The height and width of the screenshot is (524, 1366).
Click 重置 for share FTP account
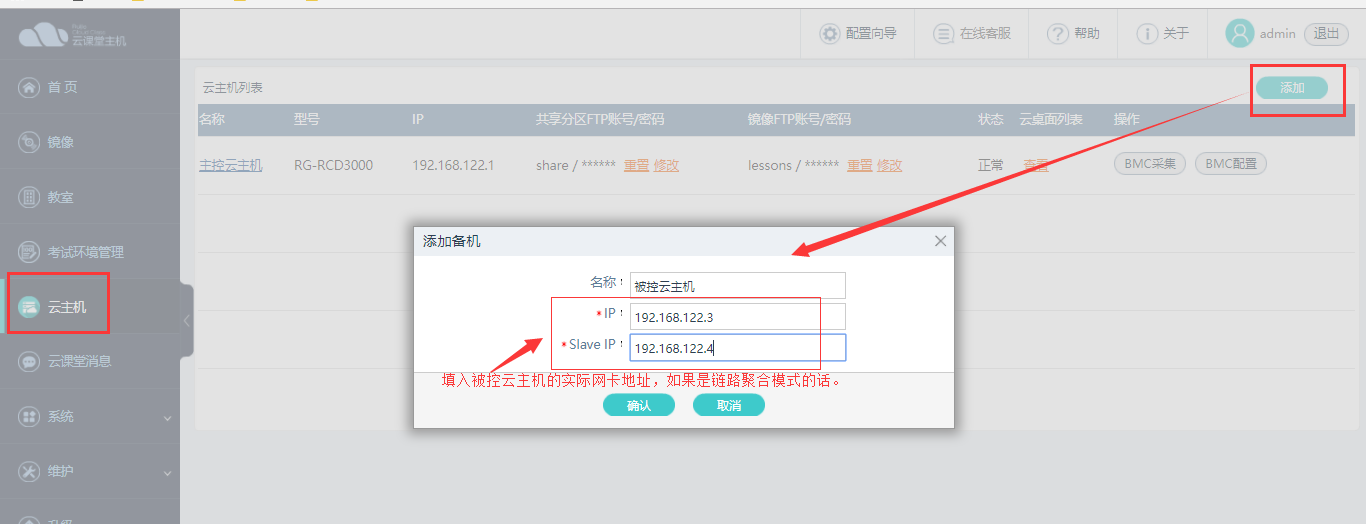click(636, 165)
